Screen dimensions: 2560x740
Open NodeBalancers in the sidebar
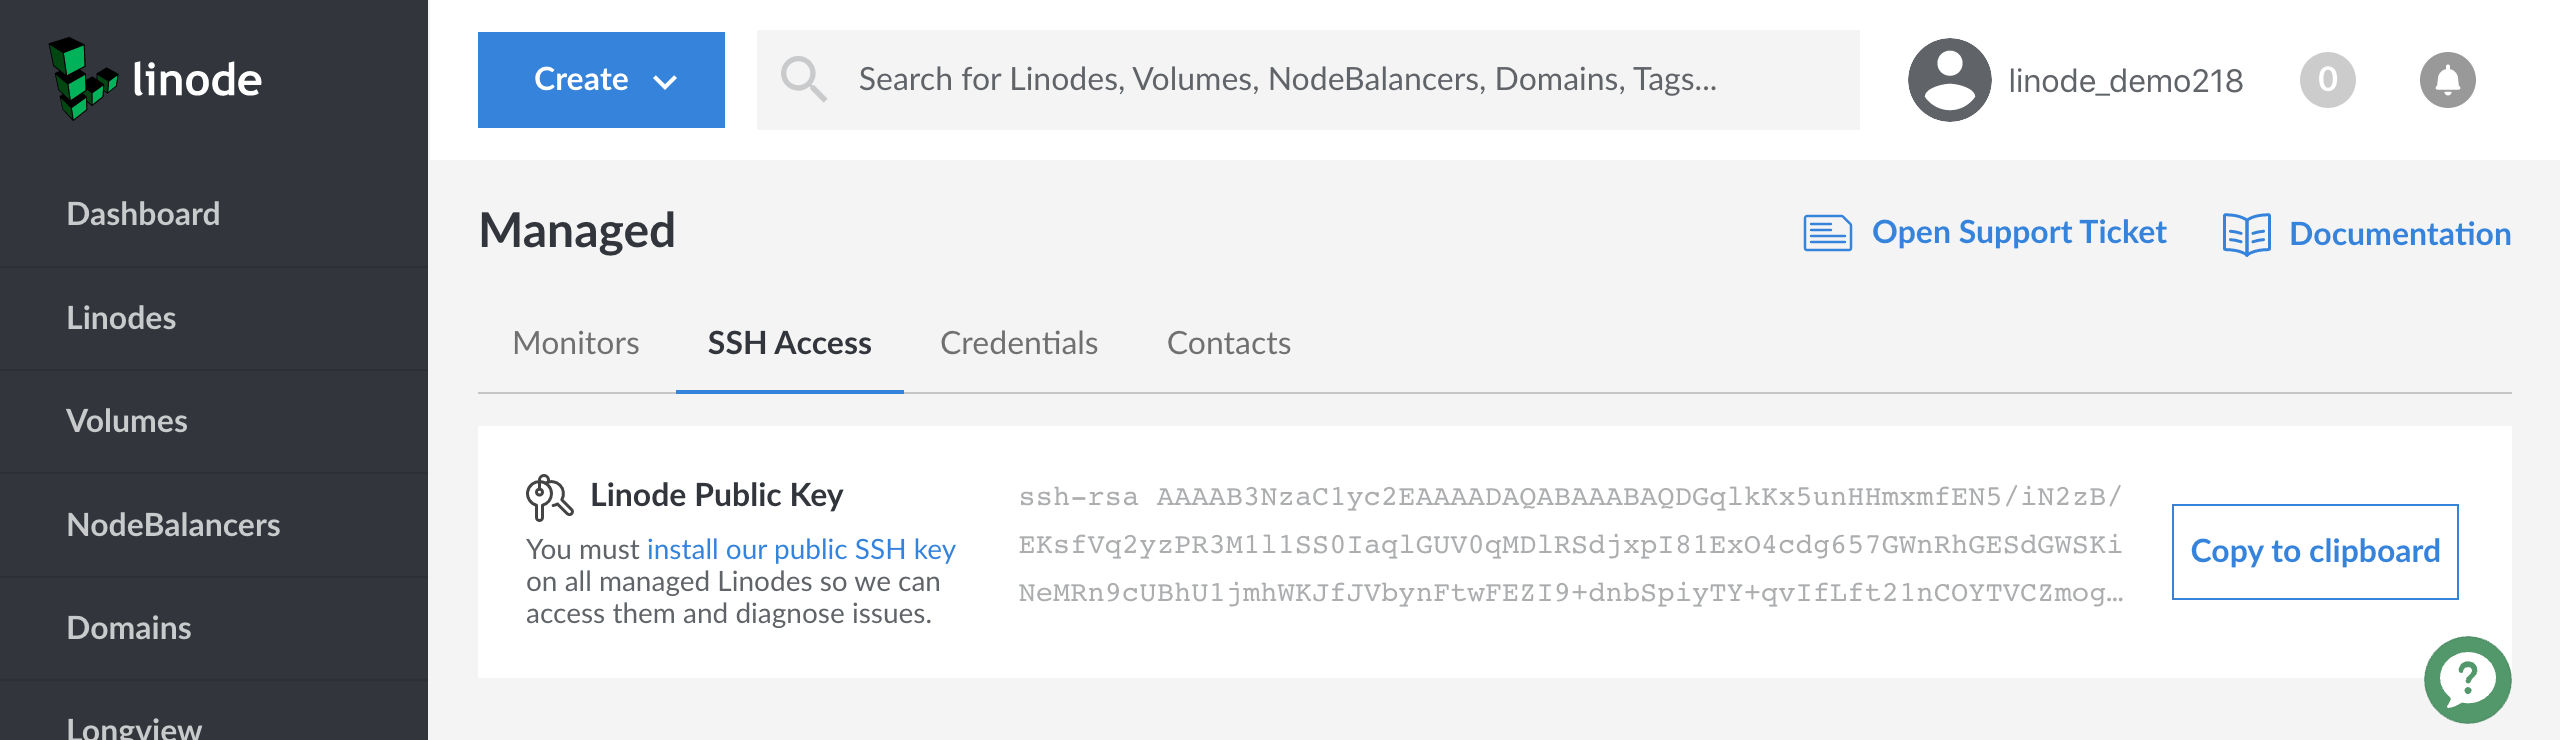pos(173,525)
